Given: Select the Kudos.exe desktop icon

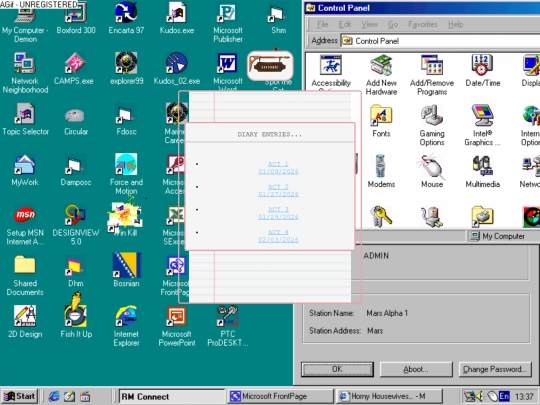Looking at the screenshot, I should click(177, 18).
